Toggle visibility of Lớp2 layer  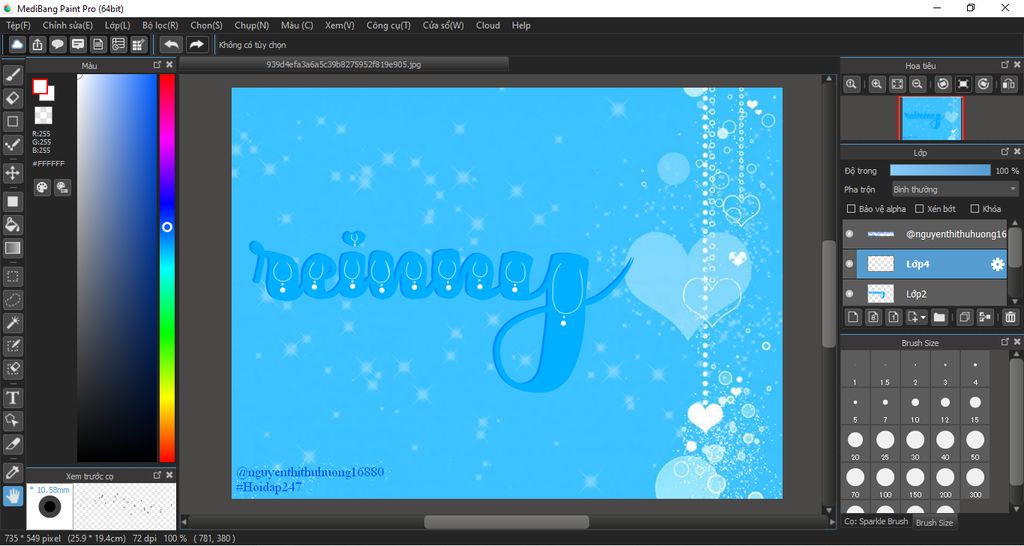849,294
